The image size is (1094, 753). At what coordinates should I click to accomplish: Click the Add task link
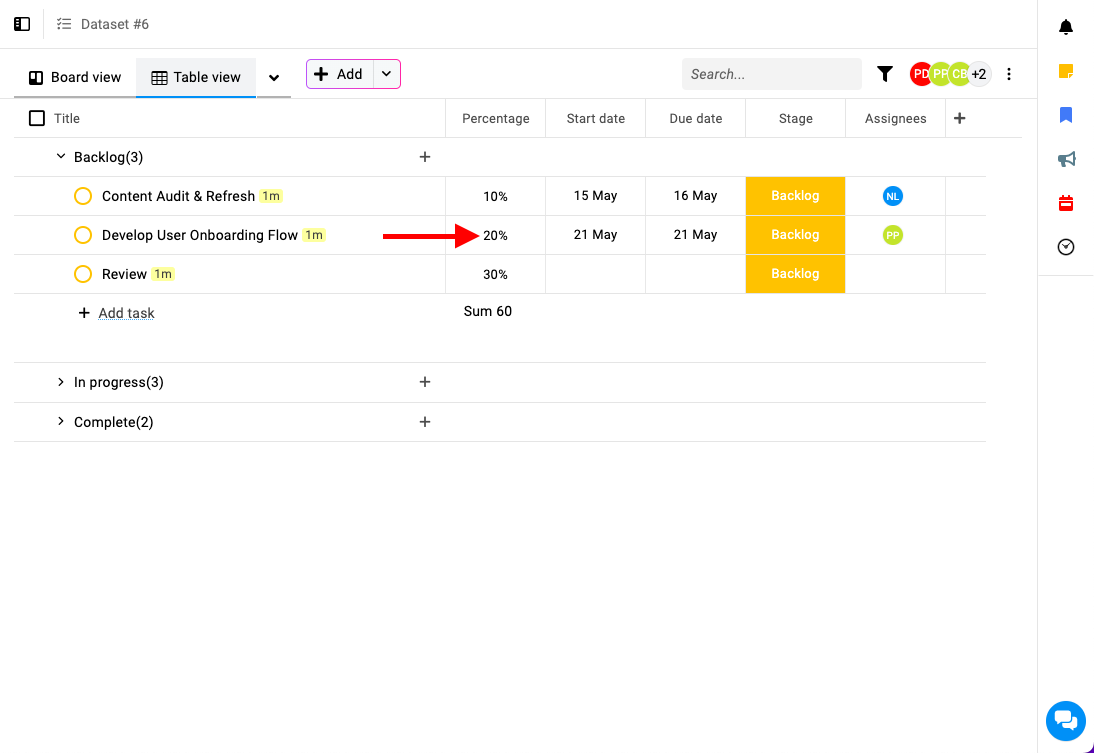pos(126,313)
